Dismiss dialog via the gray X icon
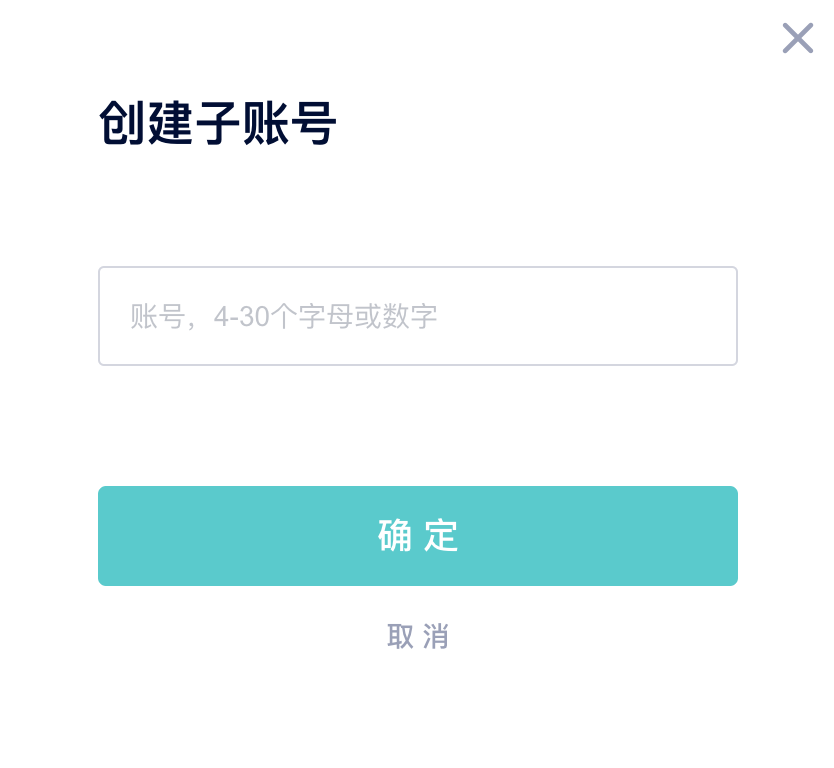834x768 pixels. coord(797,38)
